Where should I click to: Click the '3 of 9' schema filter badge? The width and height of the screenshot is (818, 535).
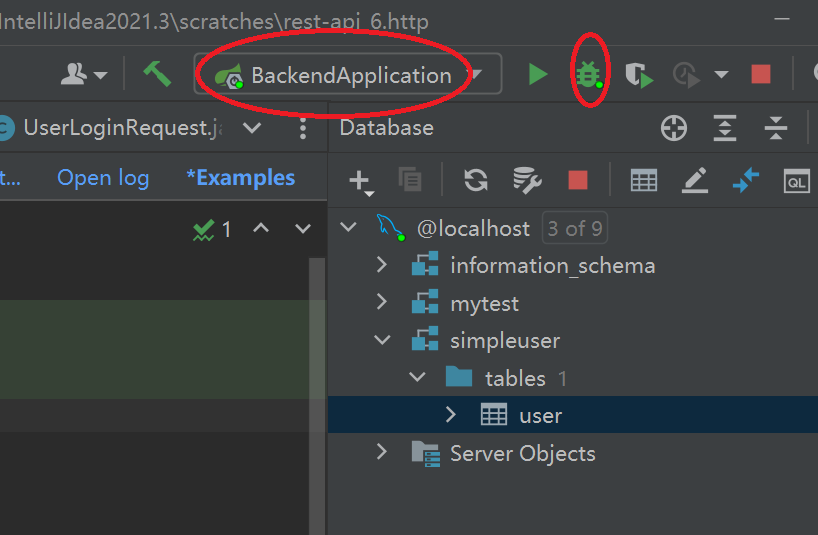click(575, 228)
